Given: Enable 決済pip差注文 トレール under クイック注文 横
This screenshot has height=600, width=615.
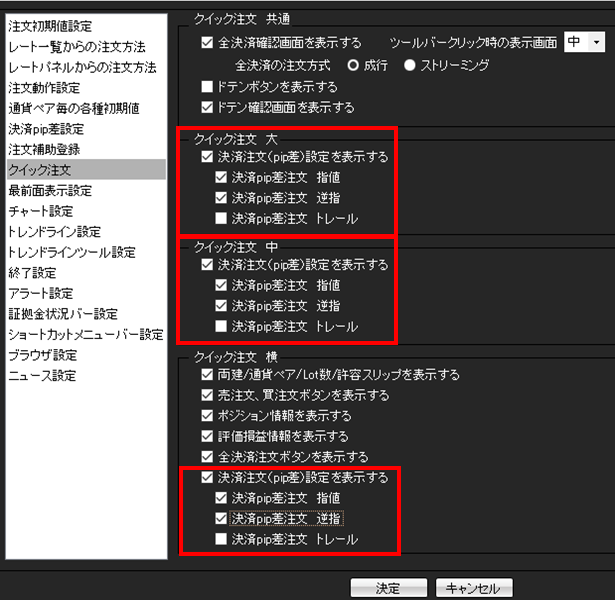Looking at the screenshot, I should tap(221, 539).
